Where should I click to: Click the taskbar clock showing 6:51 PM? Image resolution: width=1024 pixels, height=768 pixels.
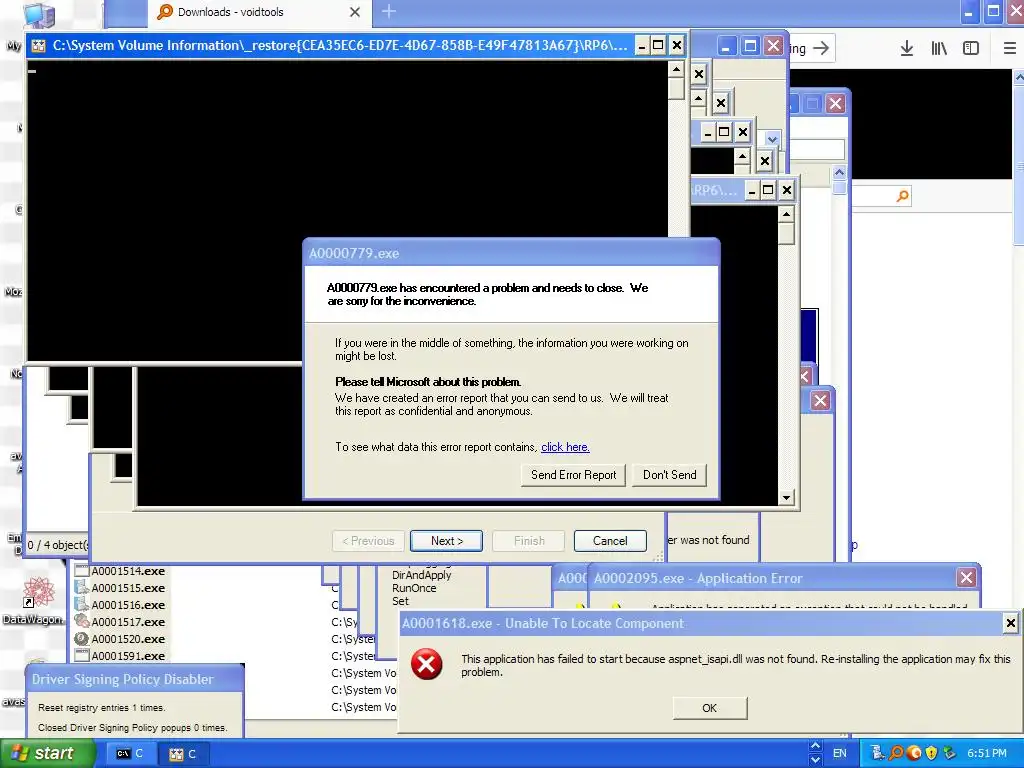click(x=987, y=753)
